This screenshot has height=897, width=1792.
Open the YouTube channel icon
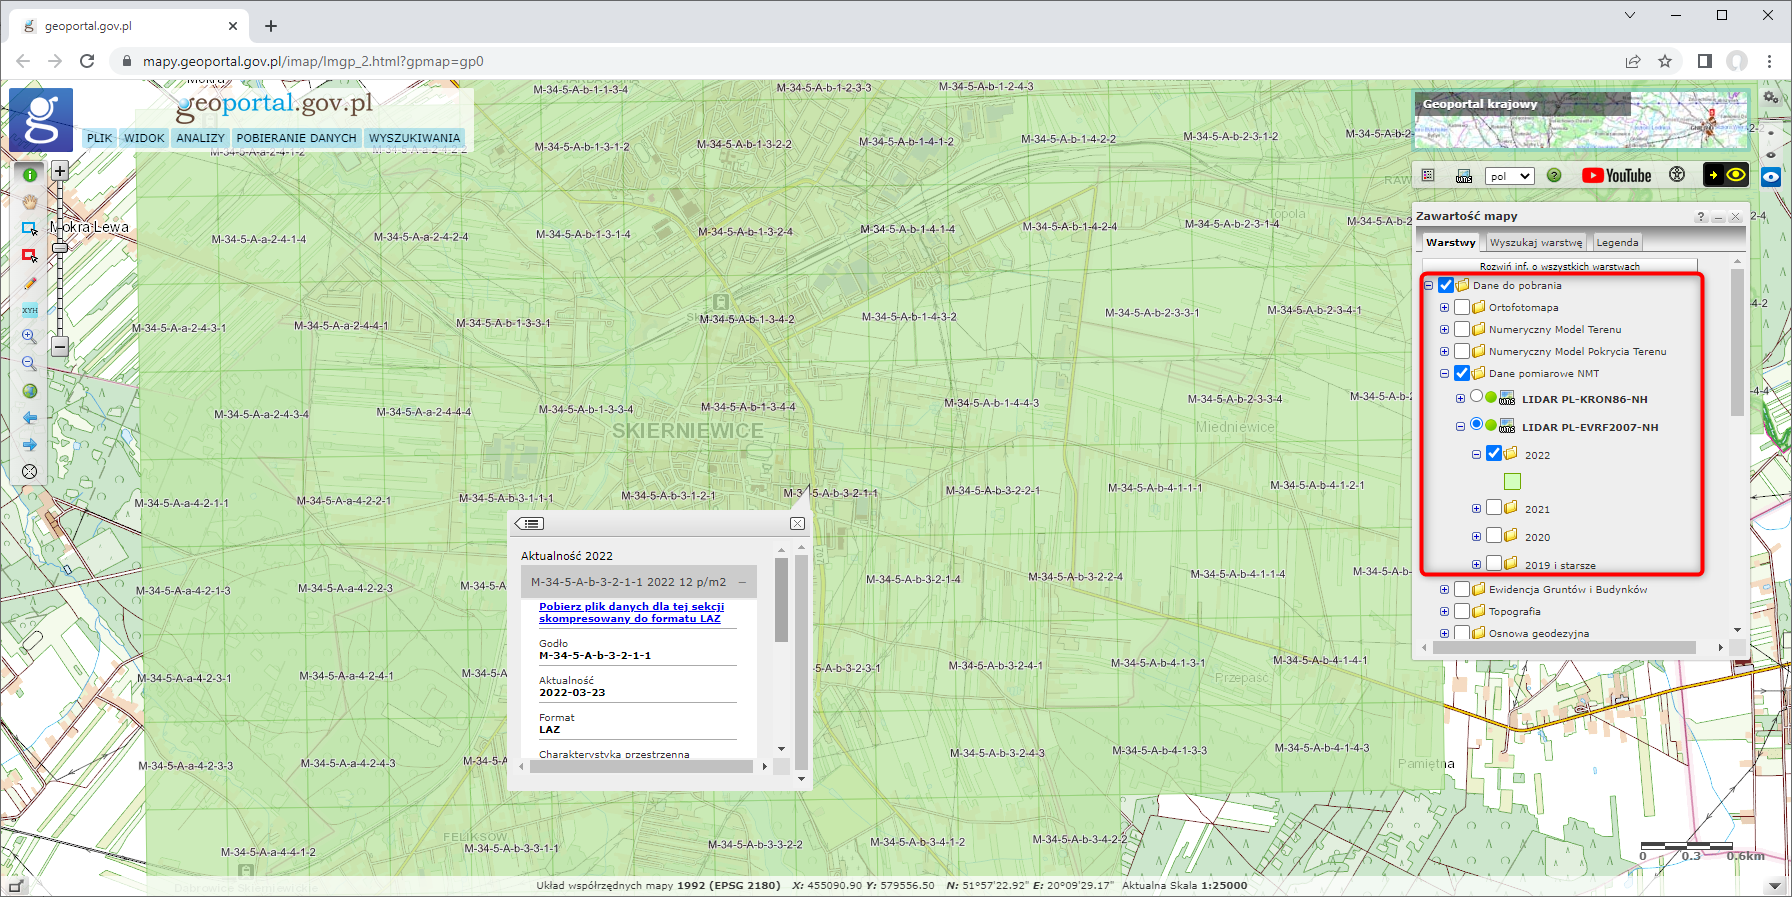click(x=1616, y=176)
